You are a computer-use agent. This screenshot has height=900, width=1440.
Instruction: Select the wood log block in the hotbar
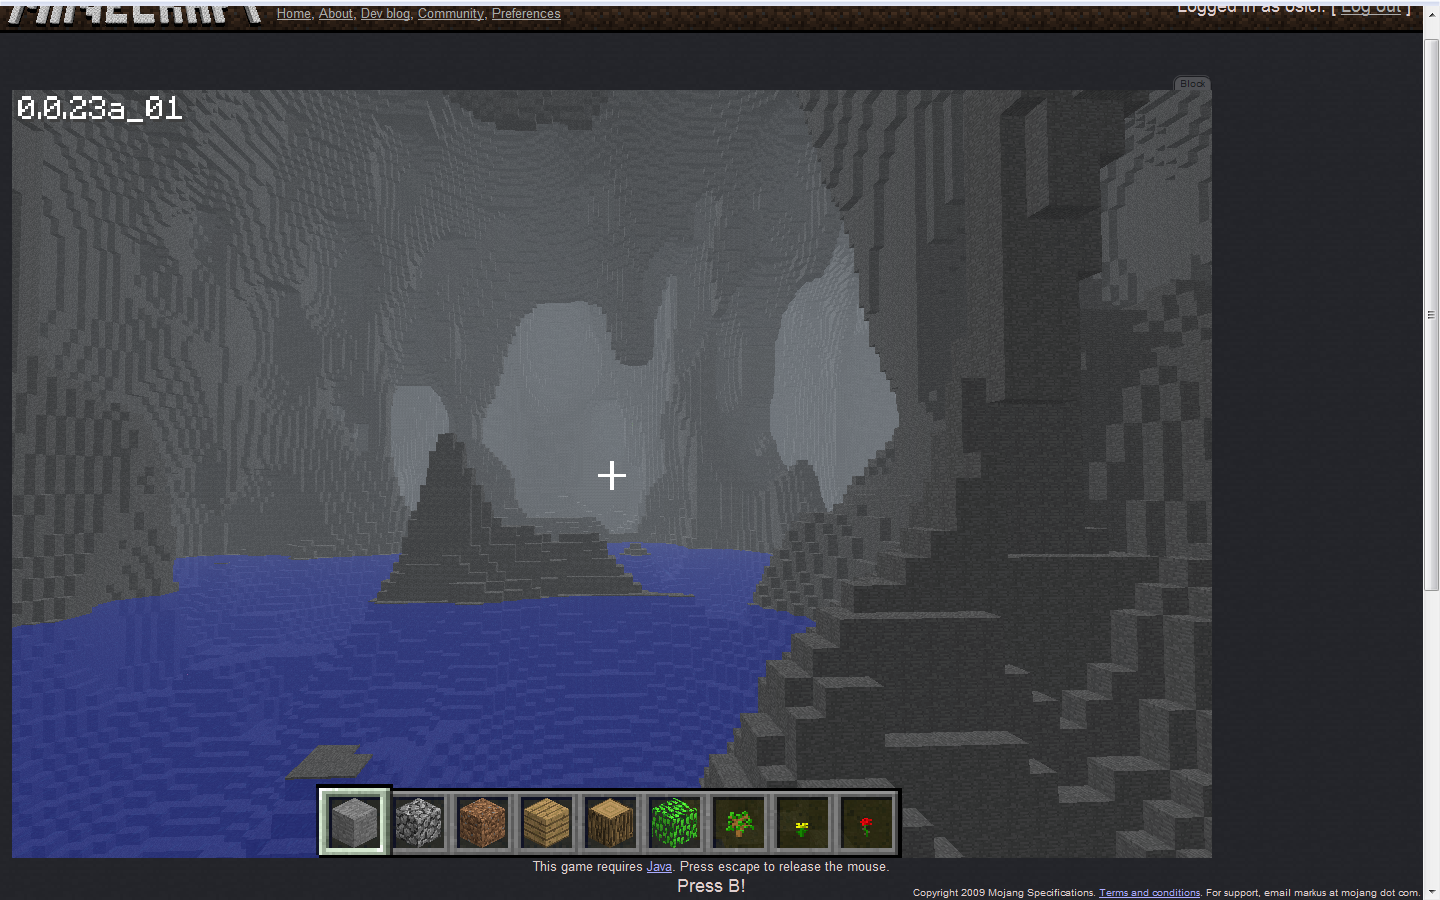click(610, 822)
